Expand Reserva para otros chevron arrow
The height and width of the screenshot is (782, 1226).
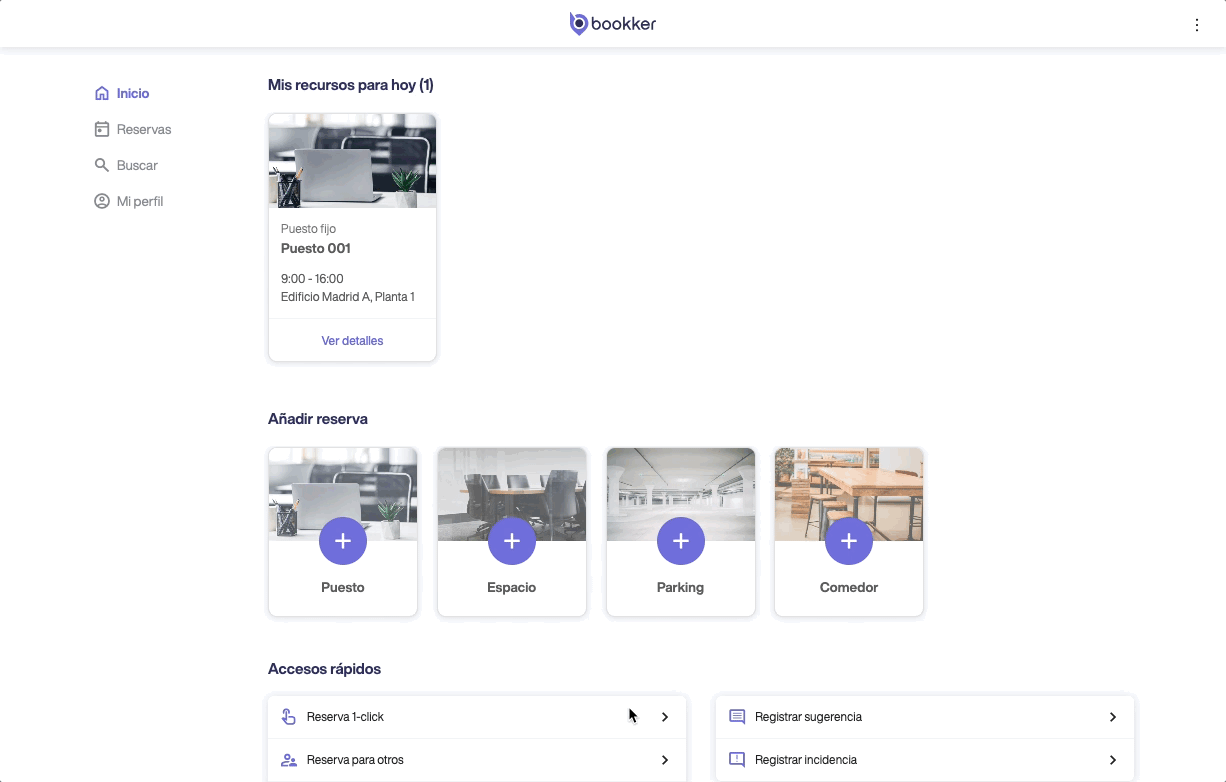[665, 760]
